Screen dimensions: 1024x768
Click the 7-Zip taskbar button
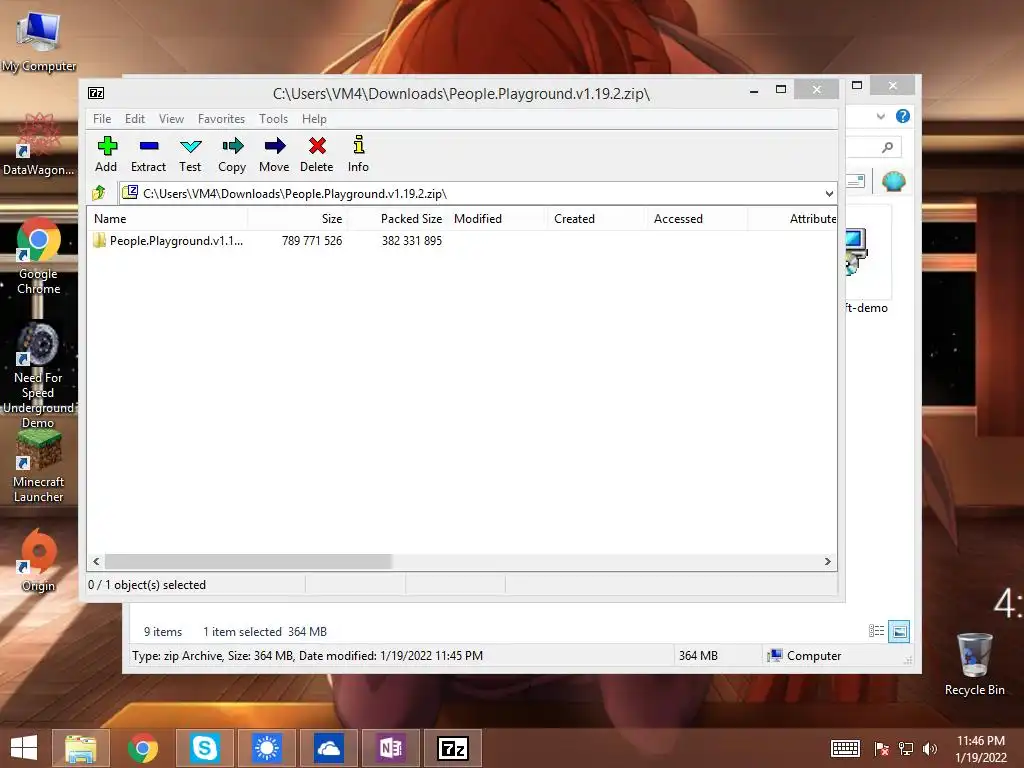(453, 748)
